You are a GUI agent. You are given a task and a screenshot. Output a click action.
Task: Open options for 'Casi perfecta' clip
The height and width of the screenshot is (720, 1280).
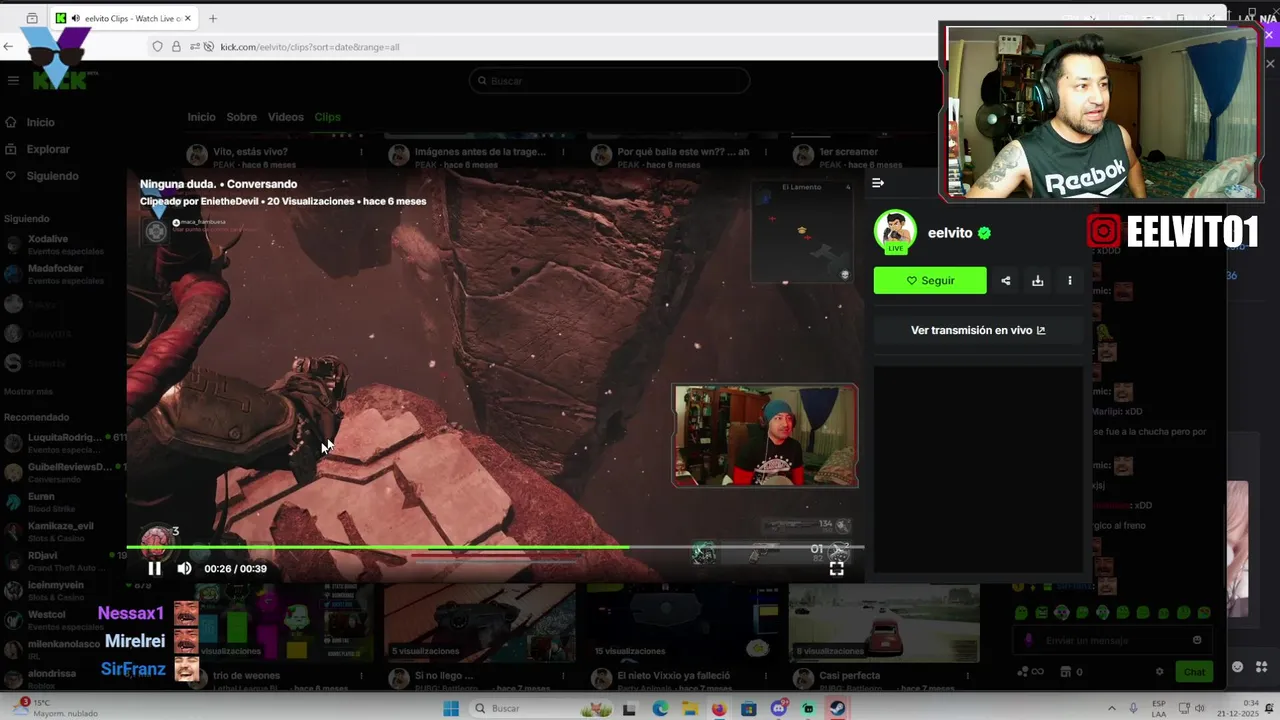tap(968, 676)
